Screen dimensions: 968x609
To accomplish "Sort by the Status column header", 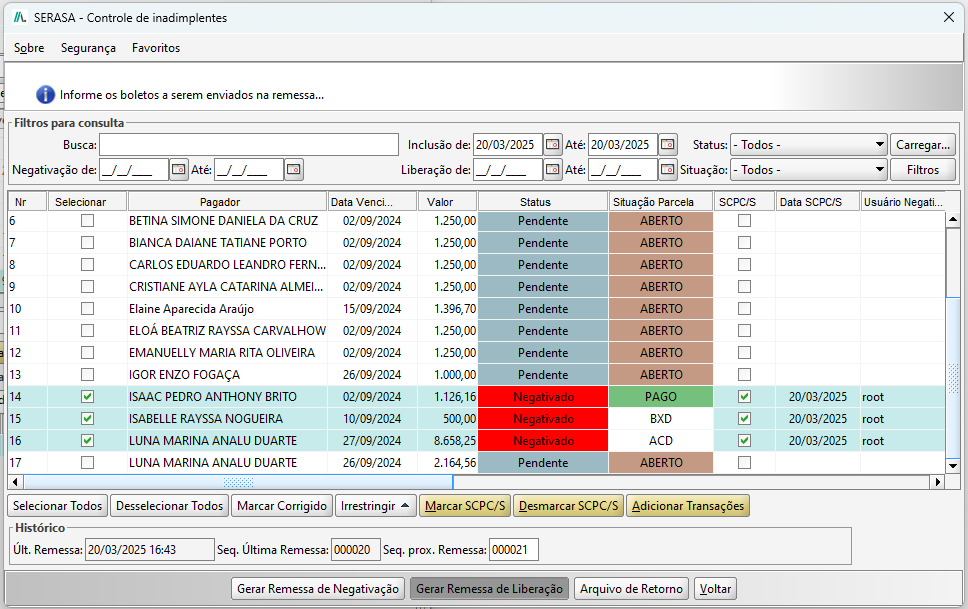I will 543,202.
